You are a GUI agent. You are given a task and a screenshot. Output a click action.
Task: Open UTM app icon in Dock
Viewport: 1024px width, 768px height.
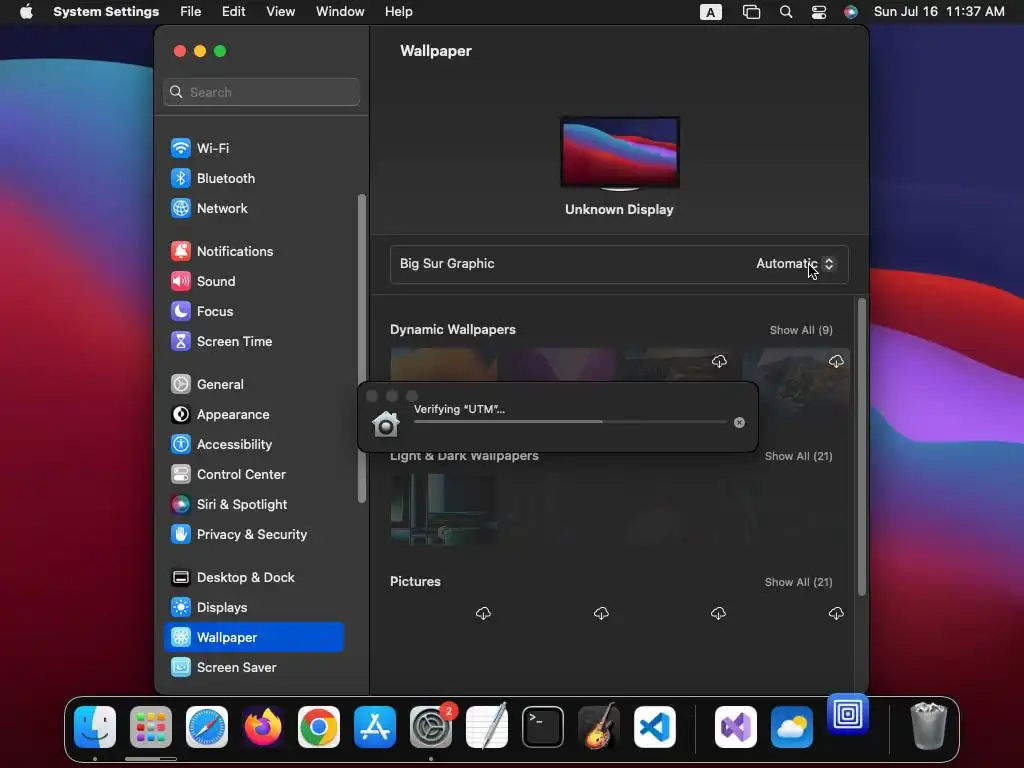coord(848,714)
